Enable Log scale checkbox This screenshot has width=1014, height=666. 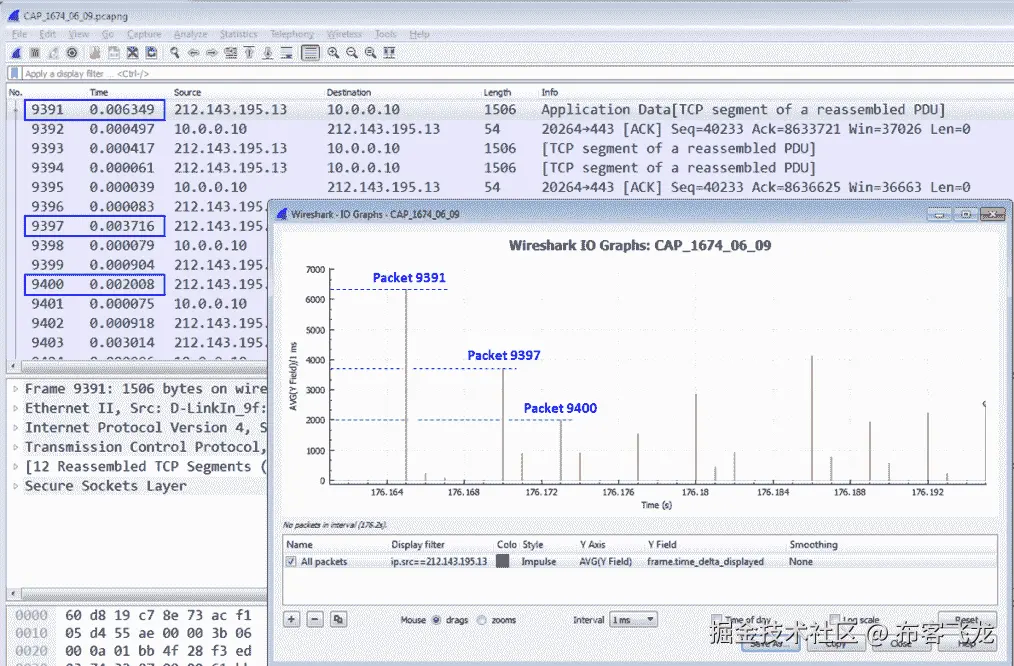835,619
